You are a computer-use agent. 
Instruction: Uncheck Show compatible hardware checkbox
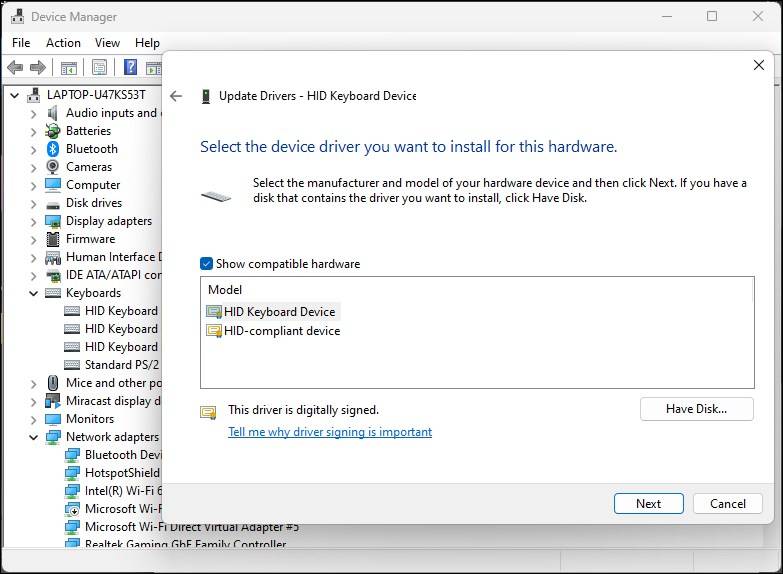tap(206, 264)
